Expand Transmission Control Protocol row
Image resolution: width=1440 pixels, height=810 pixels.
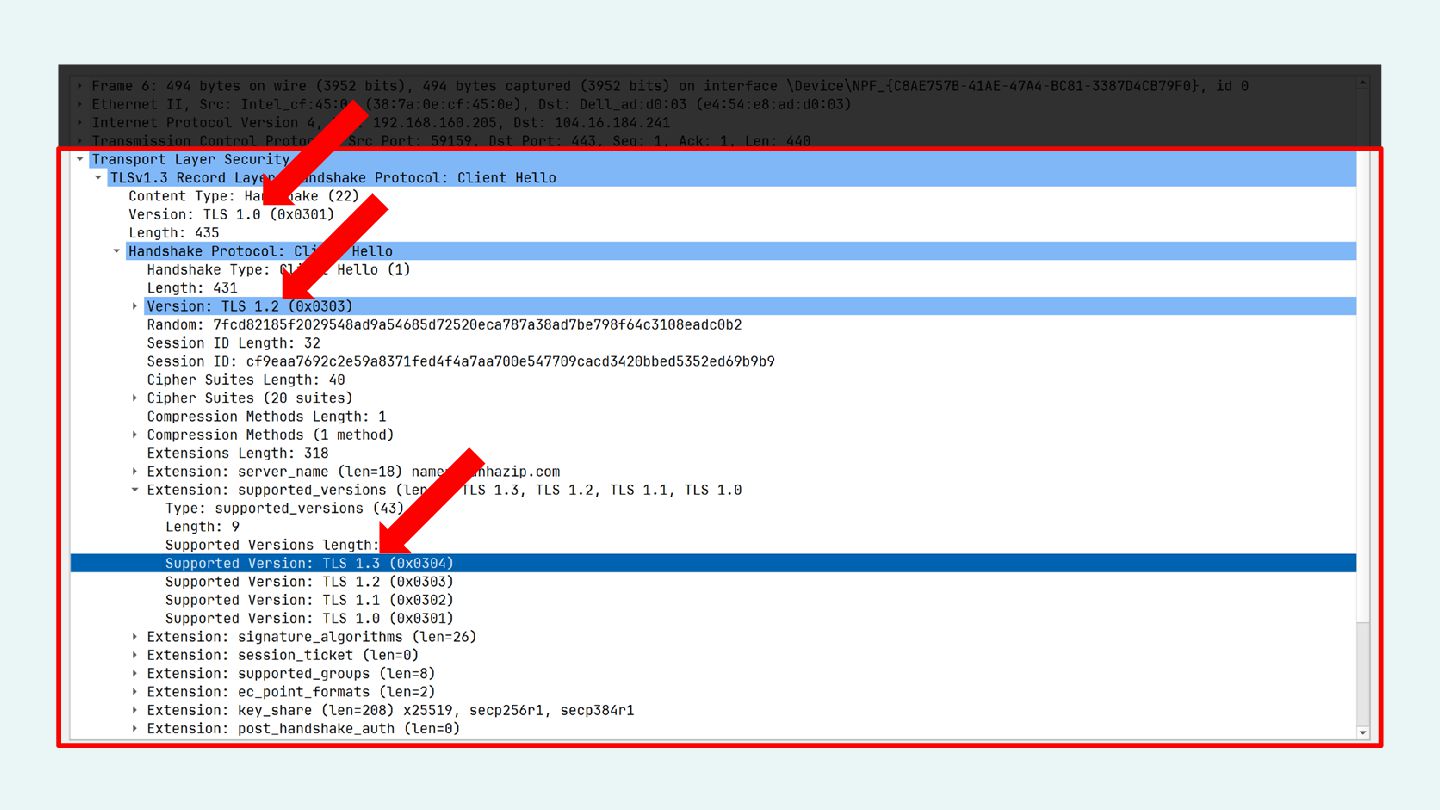point(80,141)
